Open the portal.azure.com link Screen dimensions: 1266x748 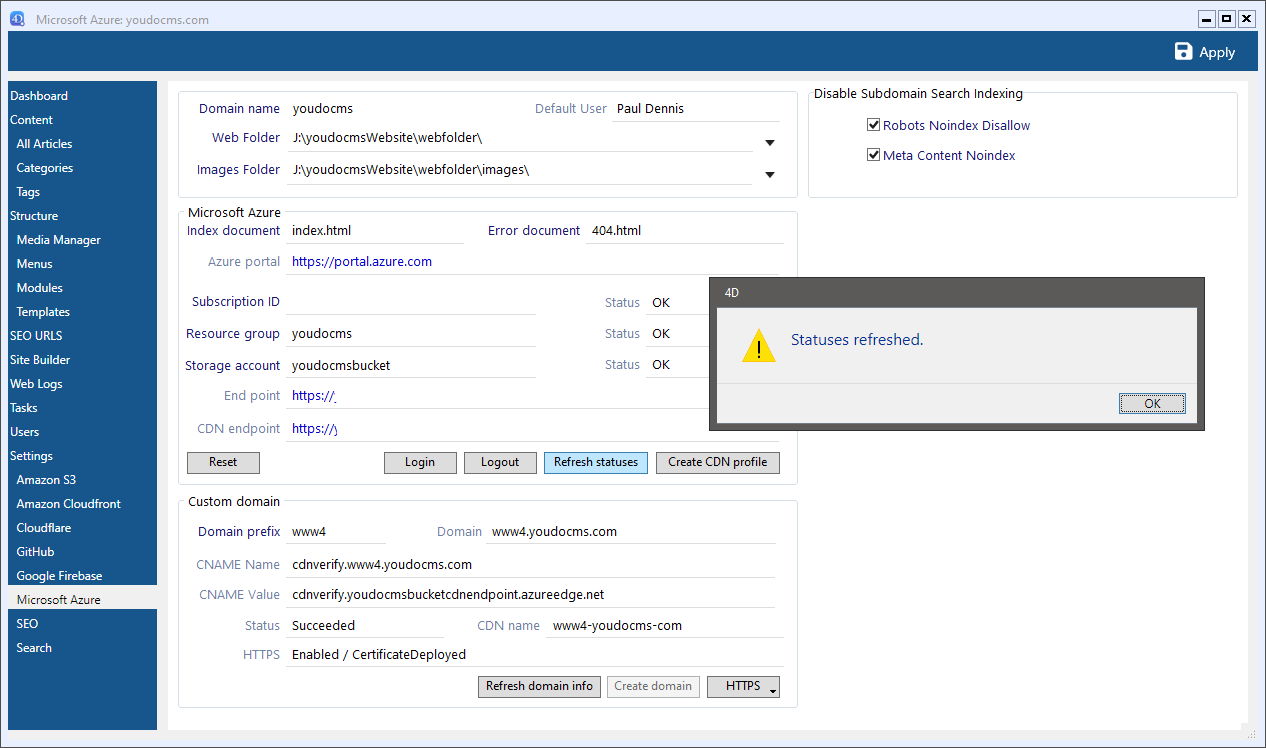[x=362, y=262]
